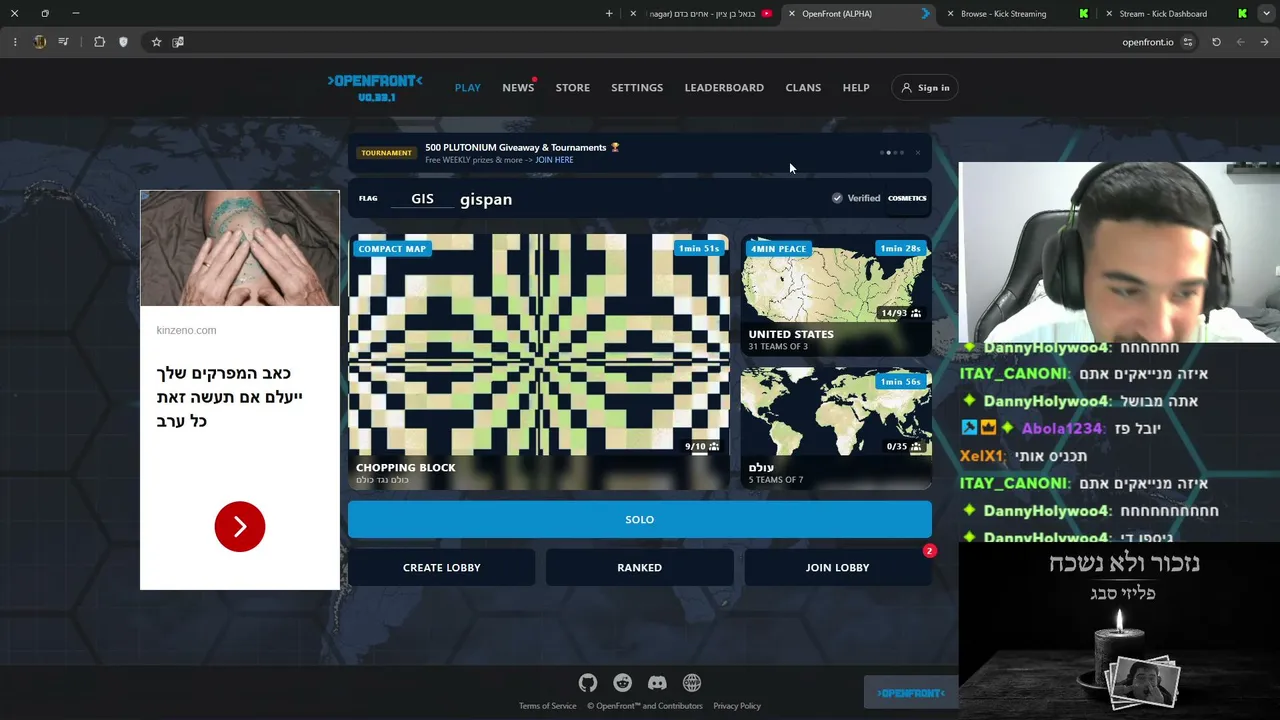
Task: Open the site settings icon beside openfront.io
Action: click(x=1188, y=42)
